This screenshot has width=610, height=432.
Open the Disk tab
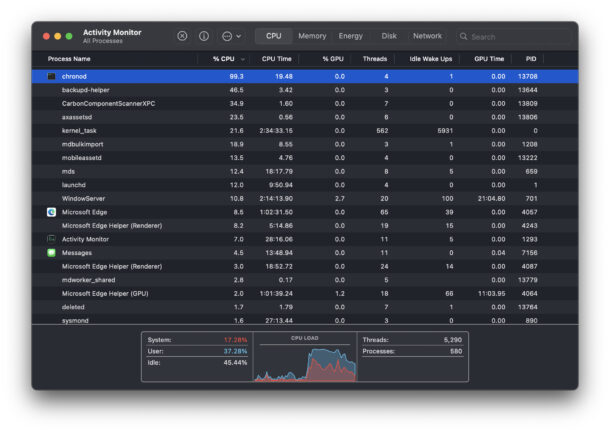(389, 36)
